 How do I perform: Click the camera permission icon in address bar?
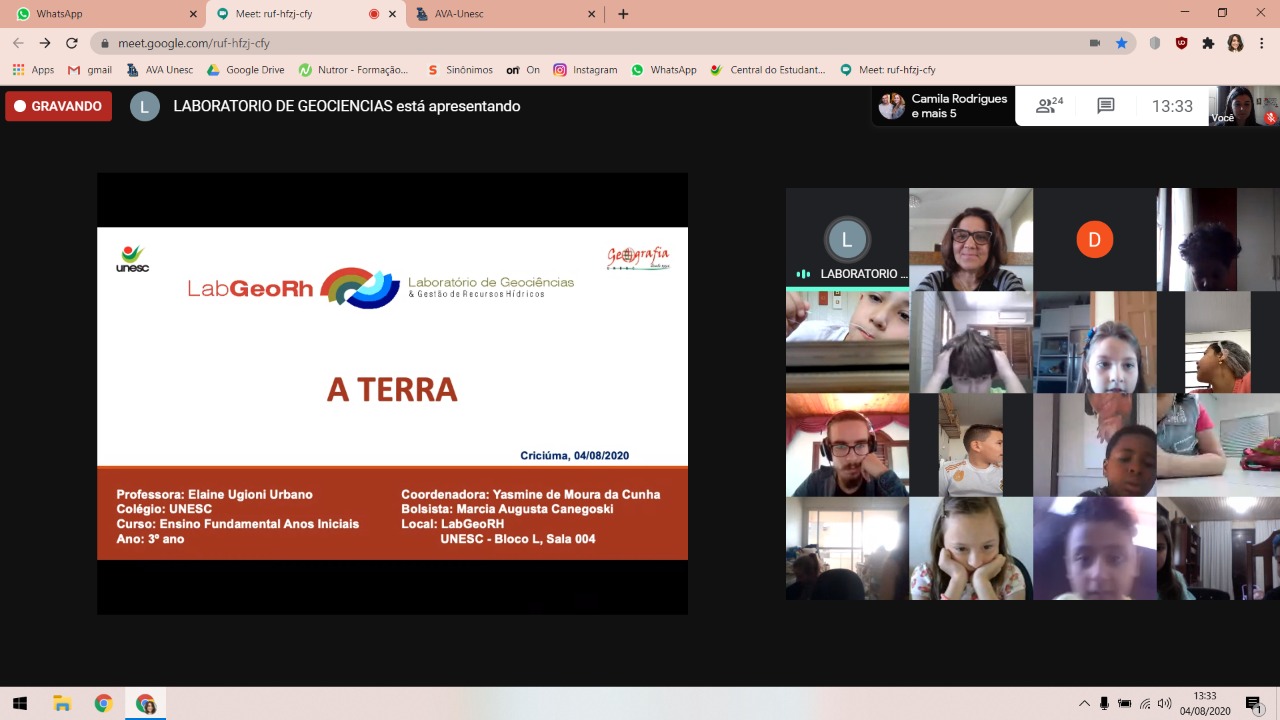(1095, 43)
